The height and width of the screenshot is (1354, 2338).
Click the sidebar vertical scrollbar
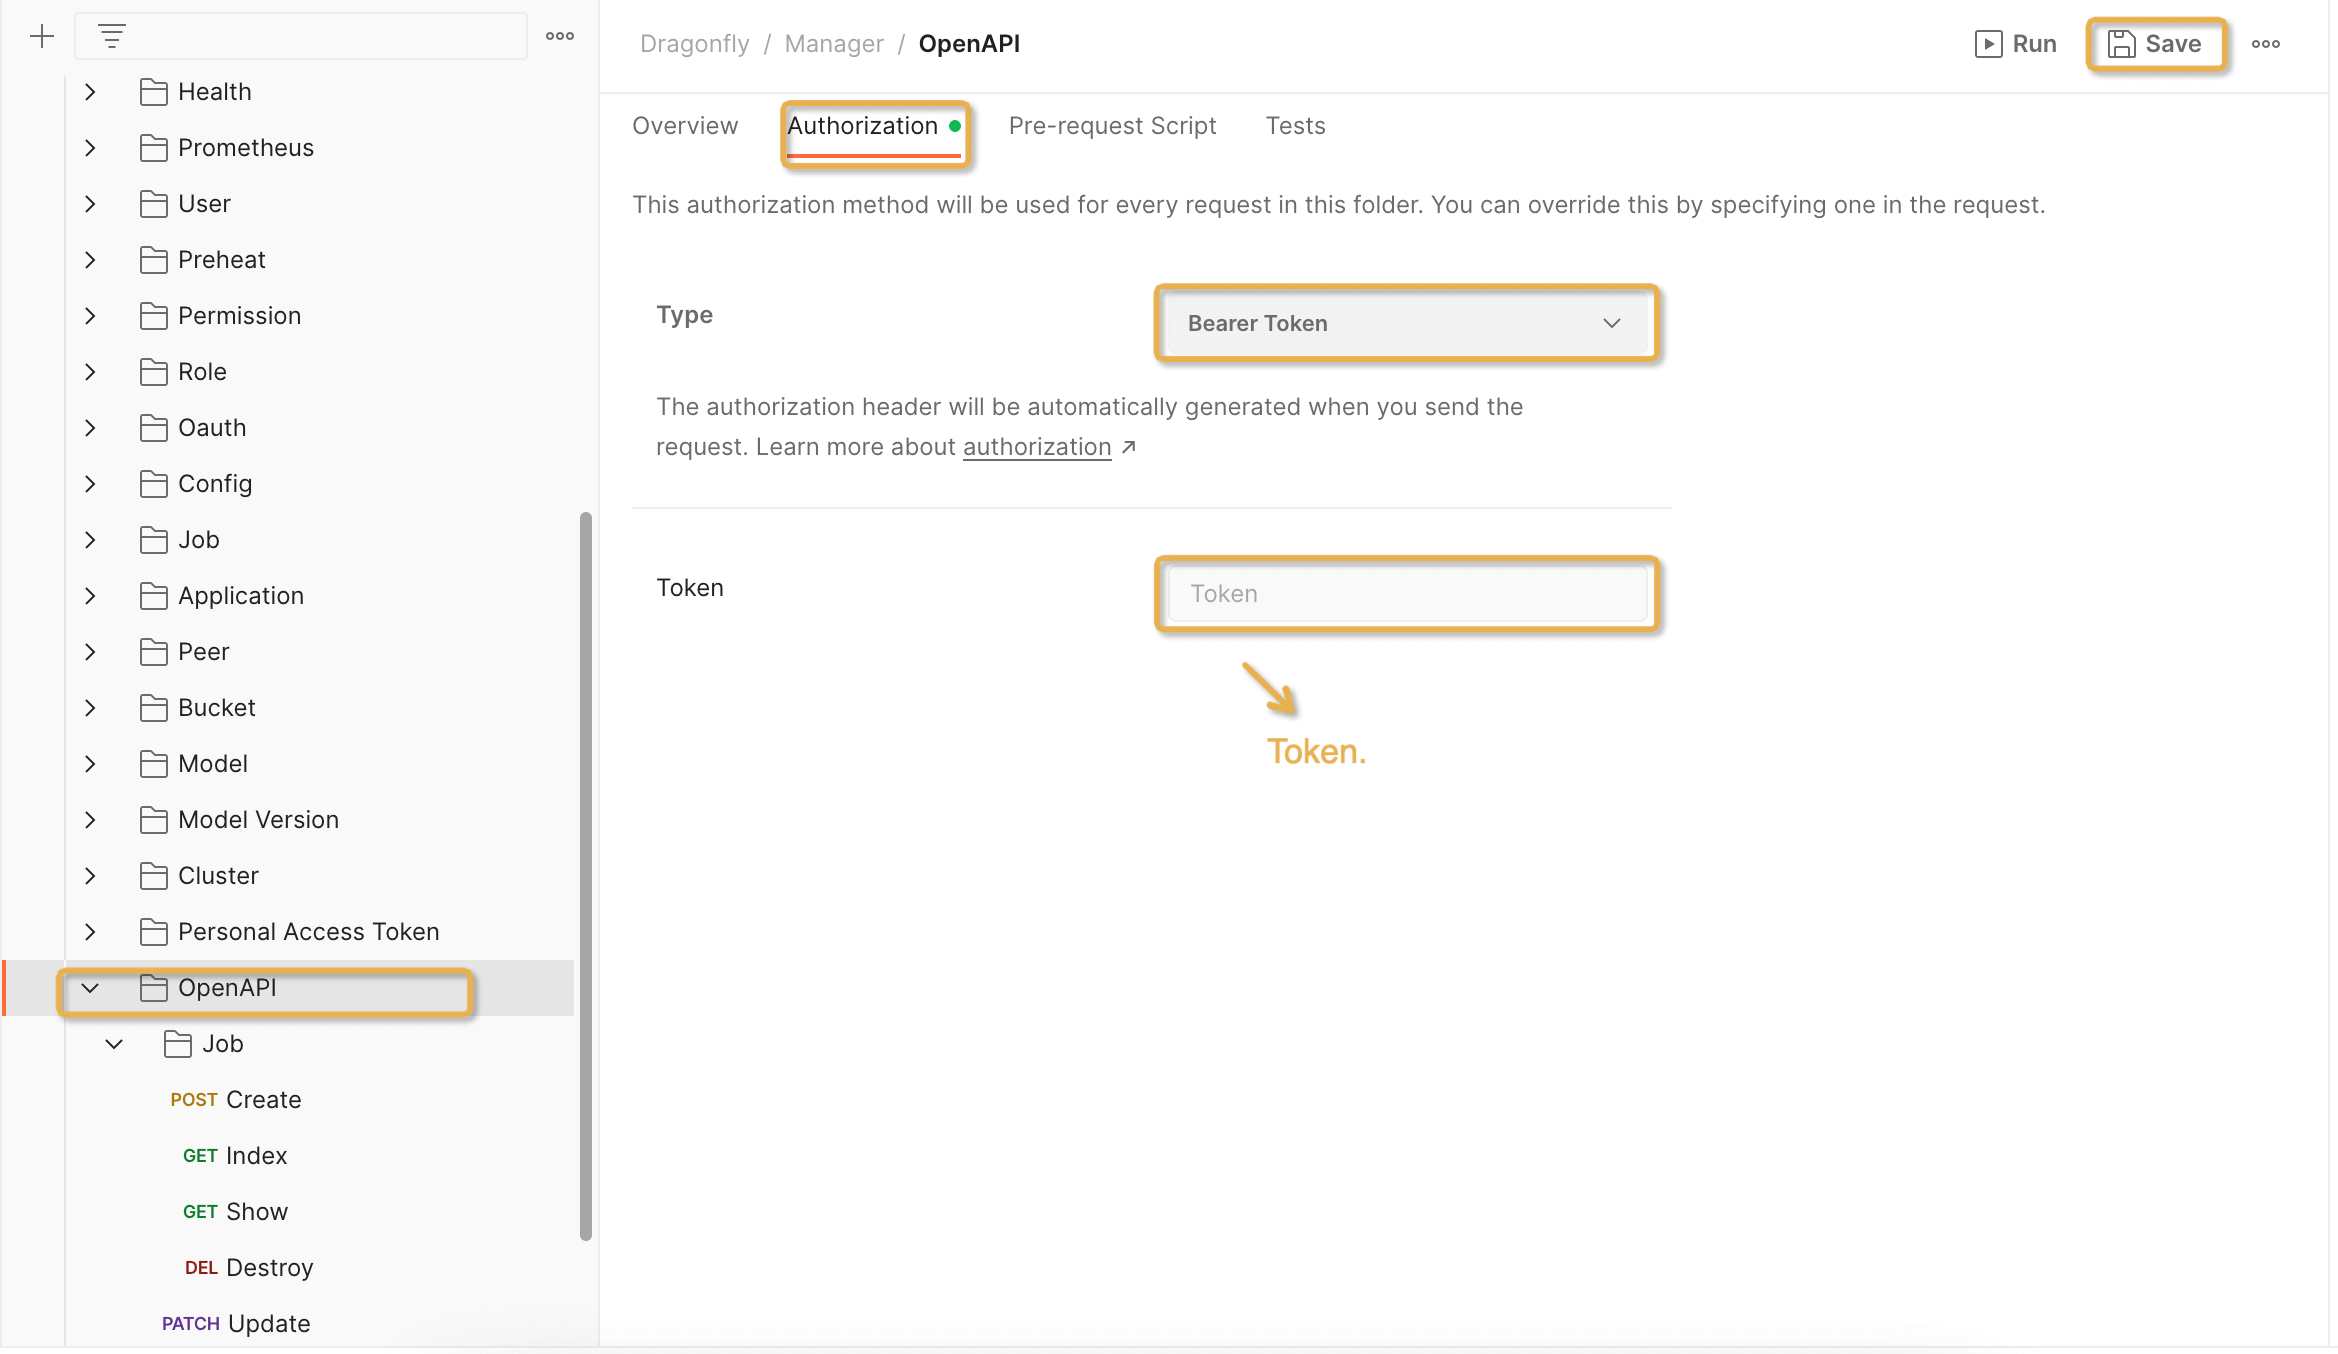tap(586, 876)
